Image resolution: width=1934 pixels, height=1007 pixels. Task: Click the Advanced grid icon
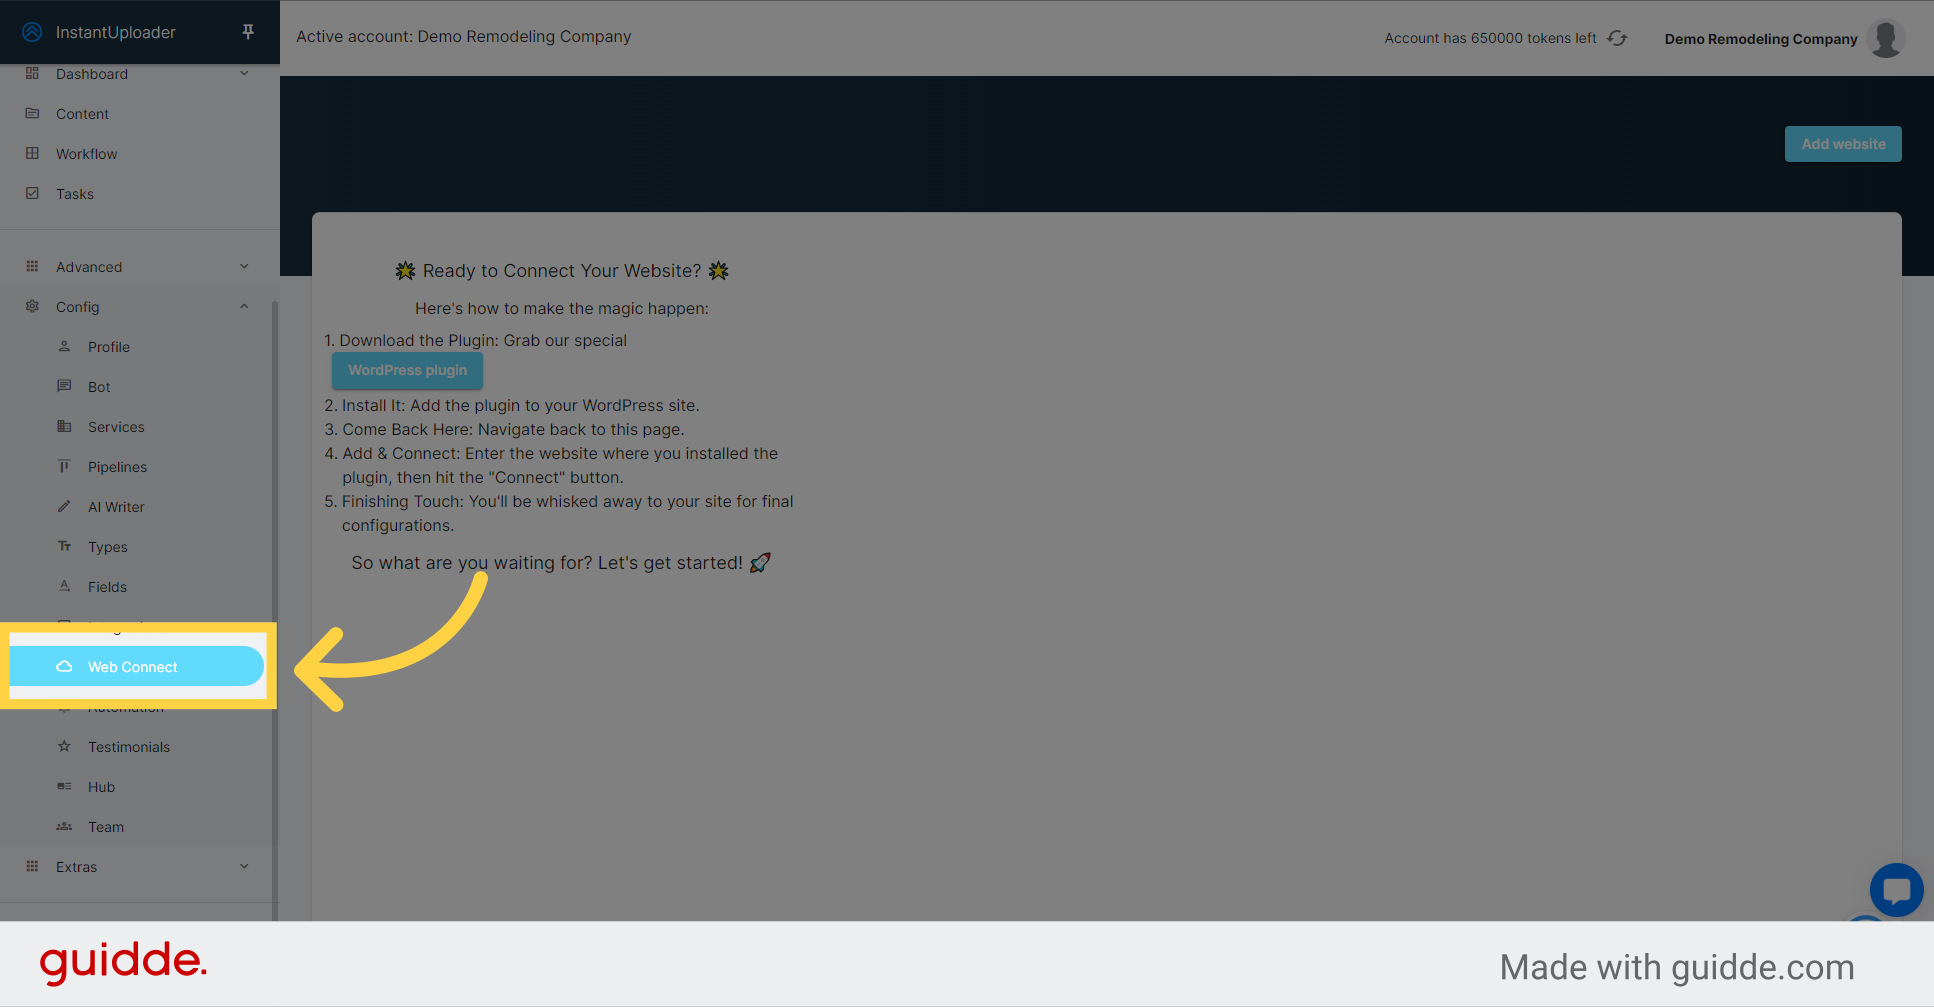(x=32, y=266)
